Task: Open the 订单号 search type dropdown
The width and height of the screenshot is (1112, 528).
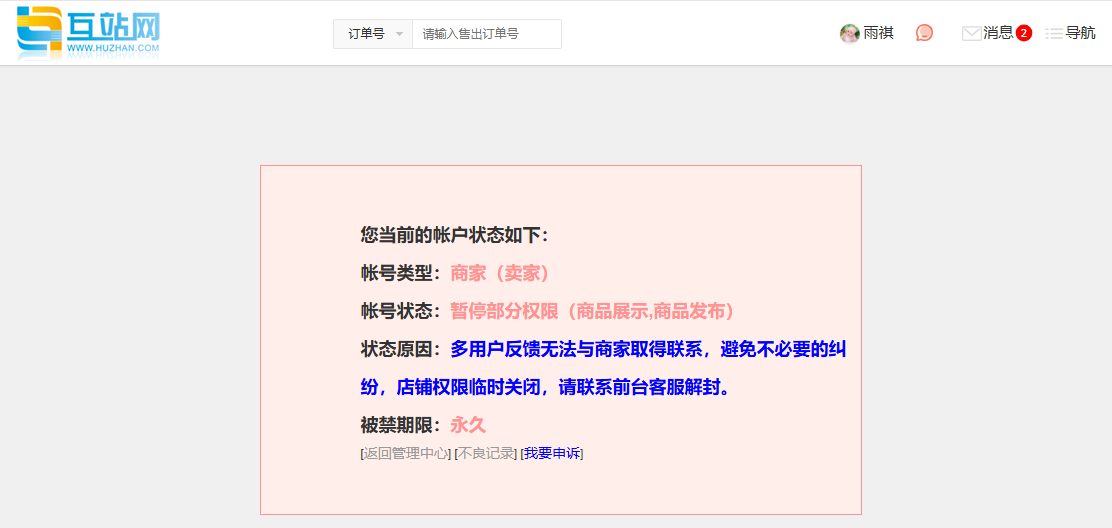Action: click(373, 34)
